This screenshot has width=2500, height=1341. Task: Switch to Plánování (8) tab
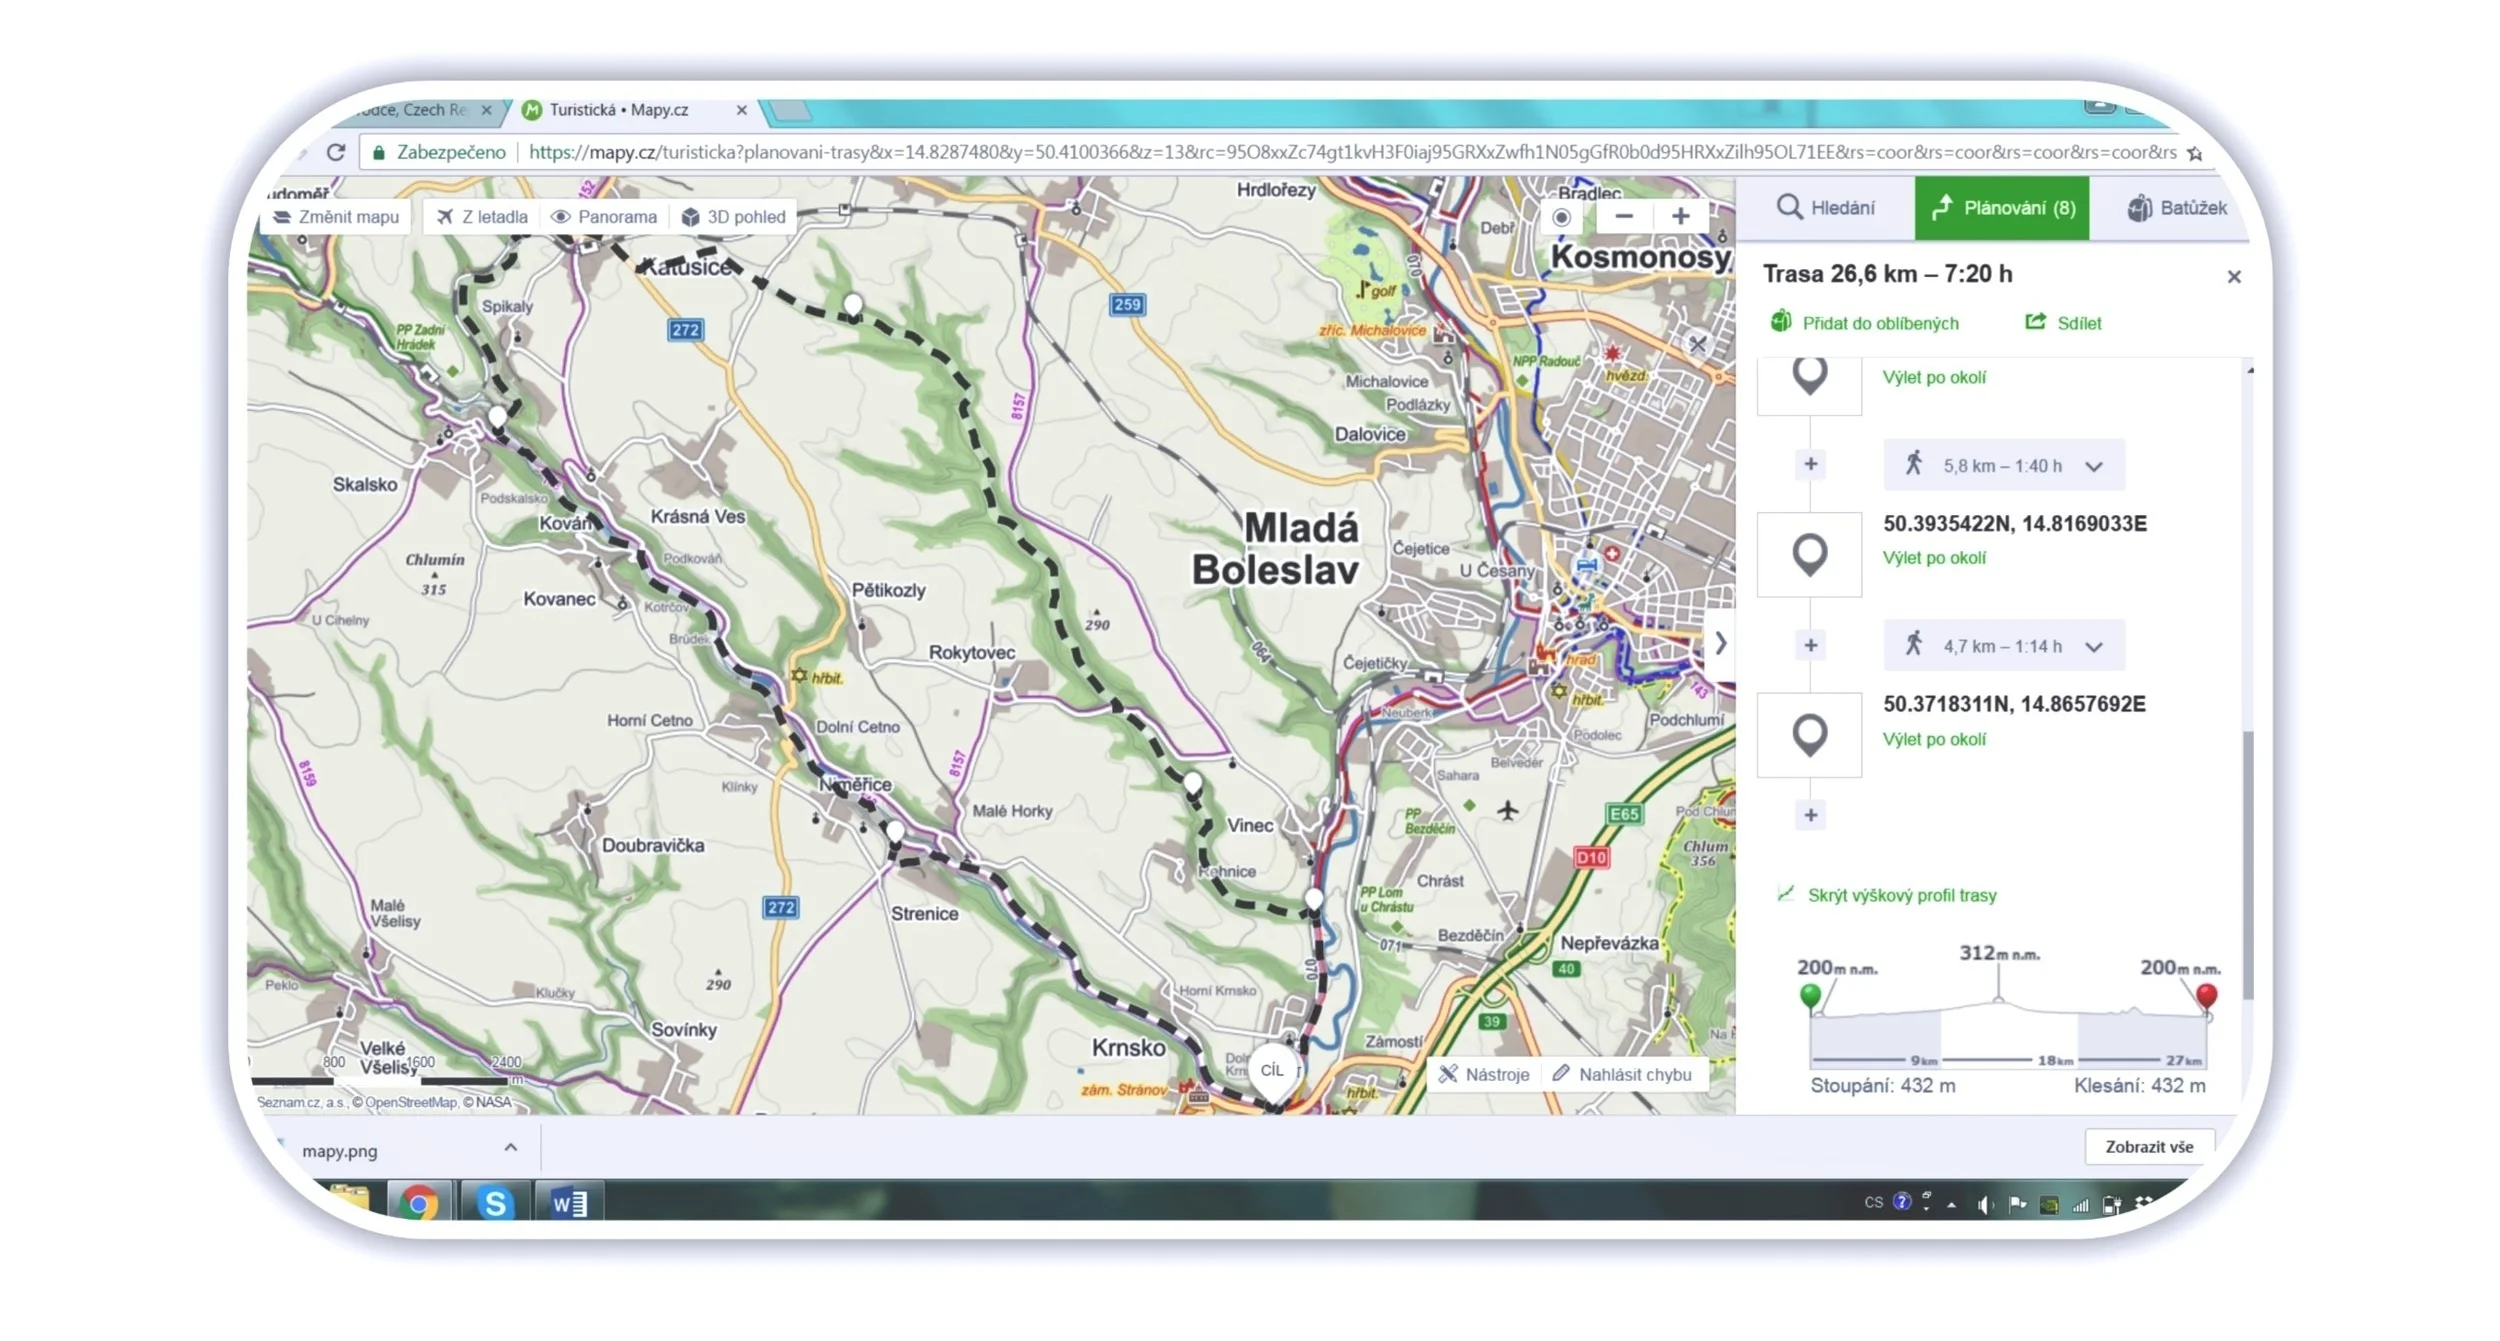[2002, 208]
